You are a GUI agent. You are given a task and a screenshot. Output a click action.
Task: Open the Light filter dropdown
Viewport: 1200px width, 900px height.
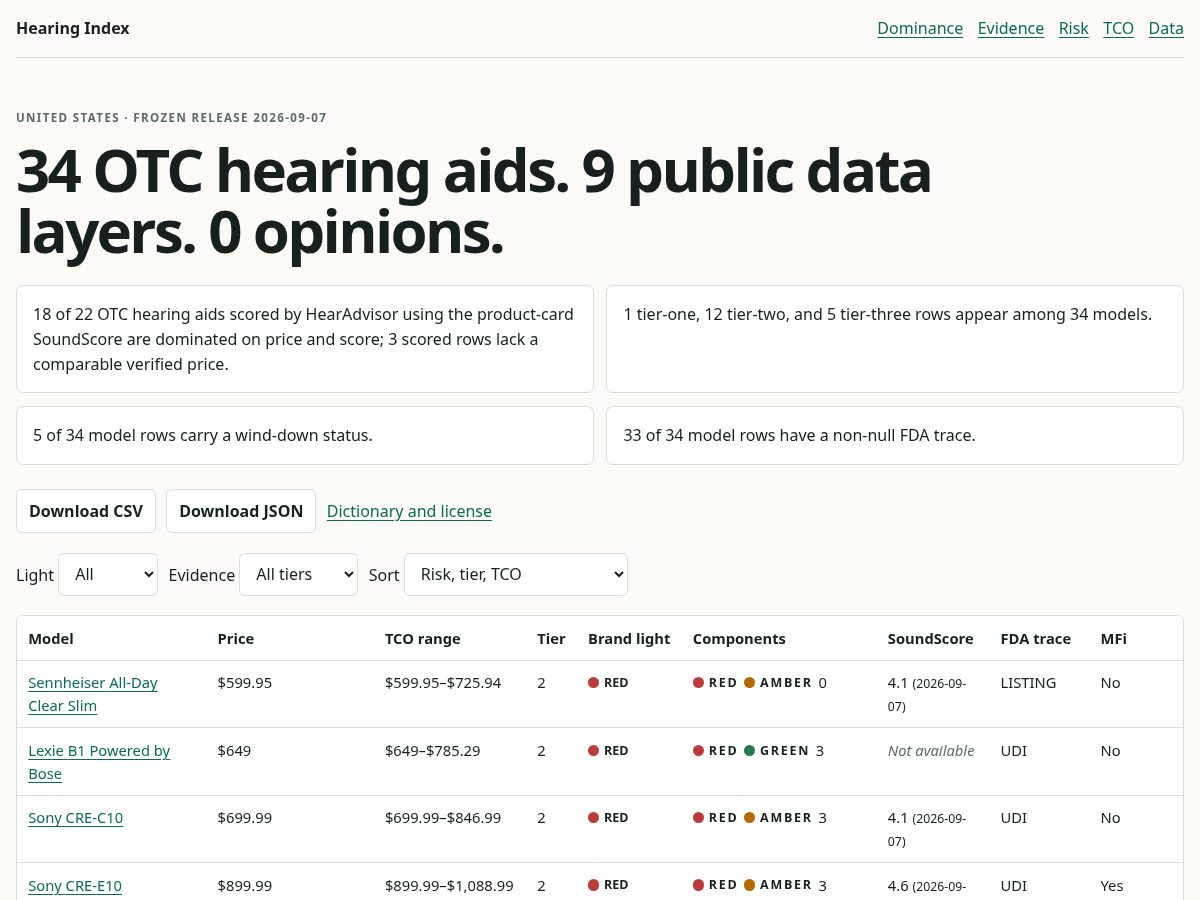pyautogui.click(x=108, y=574)
